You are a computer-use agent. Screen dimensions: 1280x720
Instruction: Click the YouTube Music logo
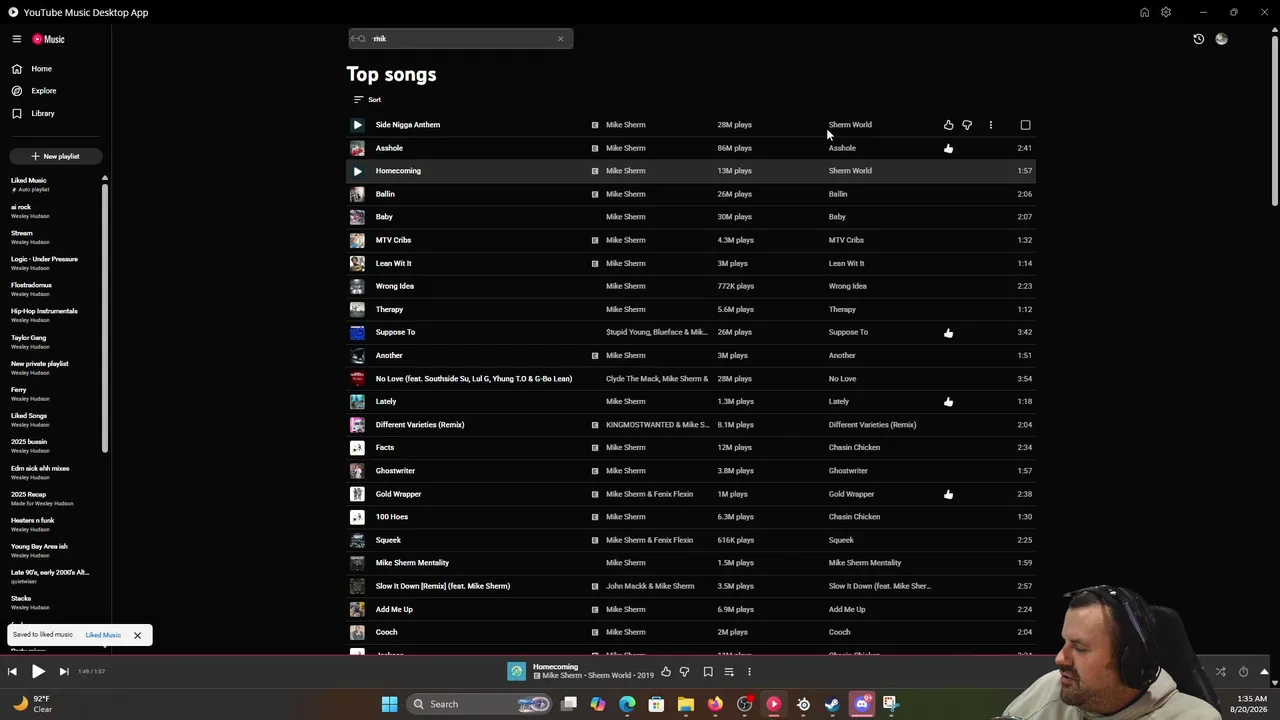click(48, 39)
